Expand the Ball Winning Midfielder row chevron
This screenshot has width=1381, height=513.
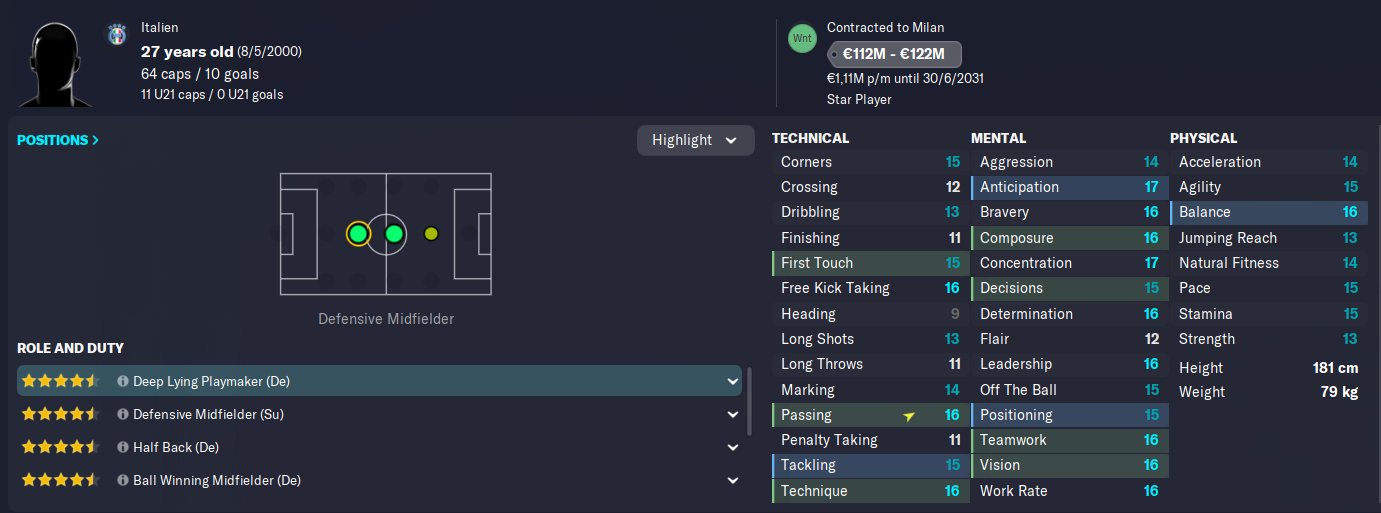pos(734,480)
